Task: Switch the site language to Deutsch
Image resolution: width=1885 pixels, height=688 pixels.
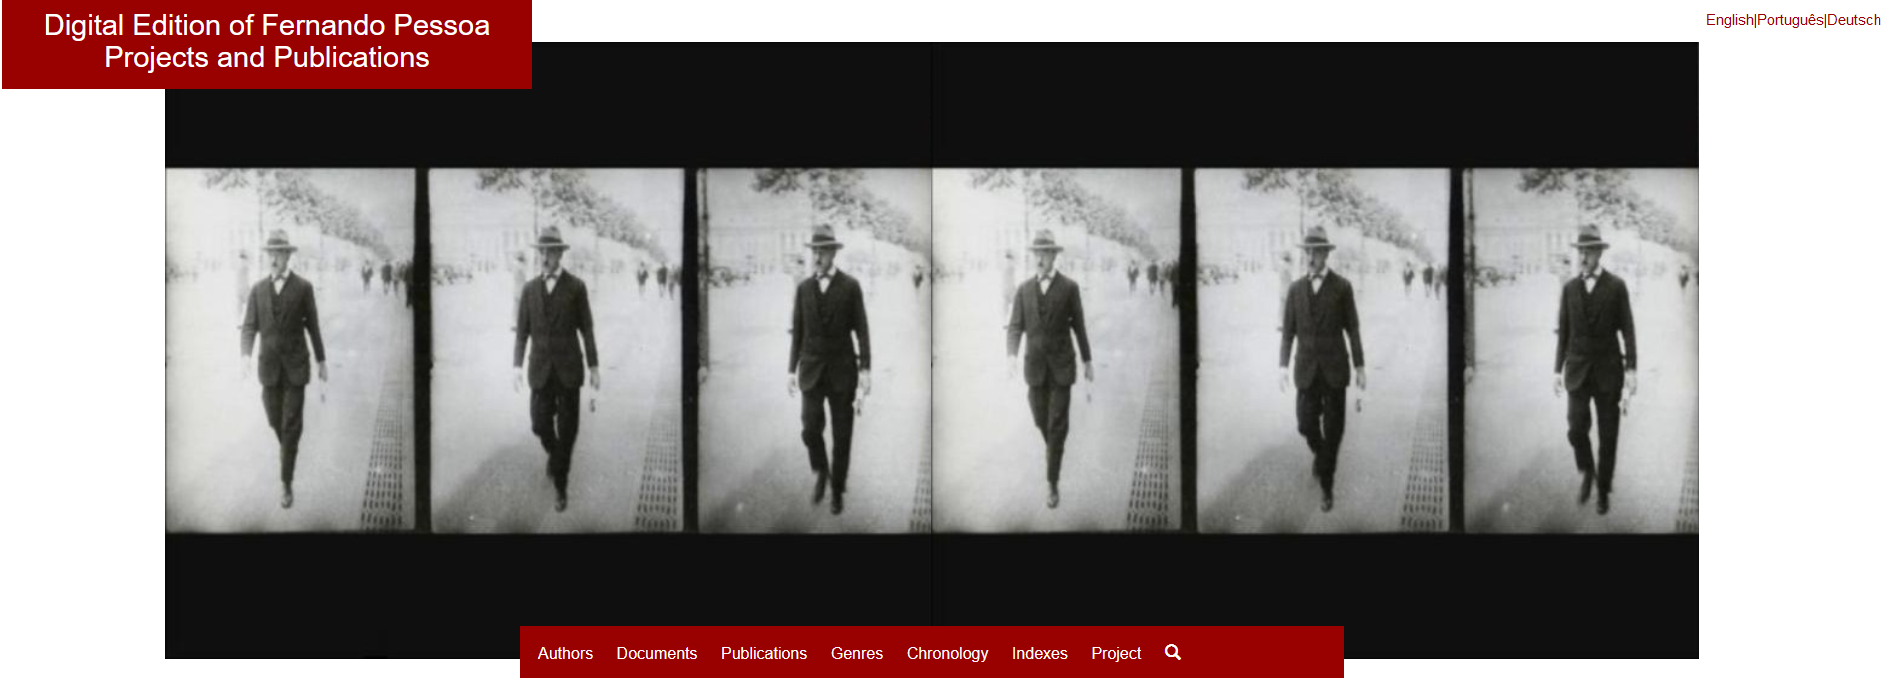Action: tap(1854, 20)
